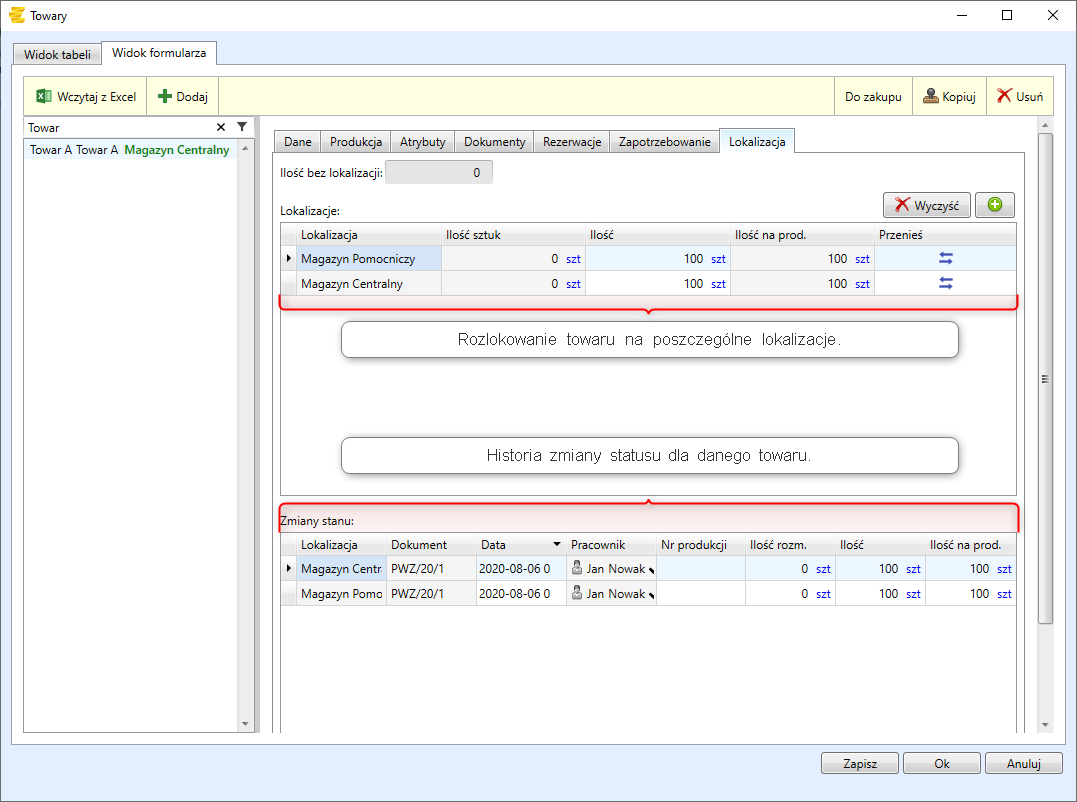Select the Towar A Magazyn Centralny list entry

coord(130,150)
